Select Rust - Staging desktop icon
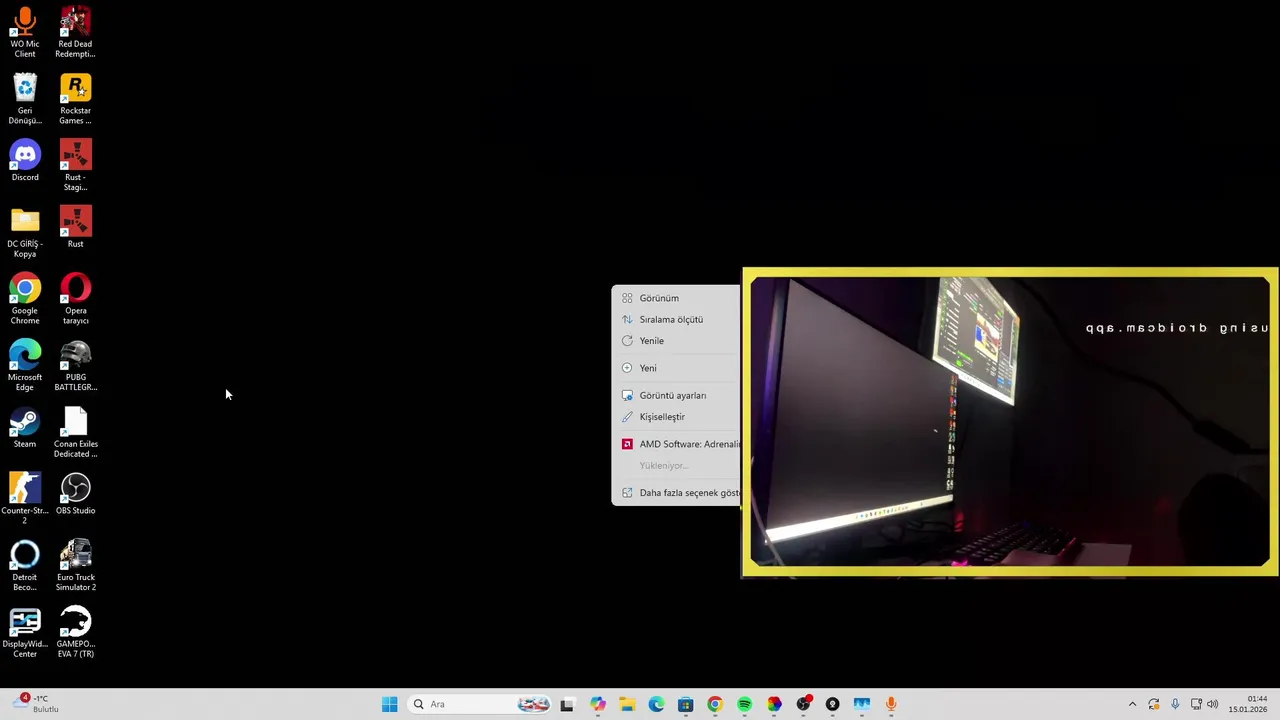 pos(75,166)
